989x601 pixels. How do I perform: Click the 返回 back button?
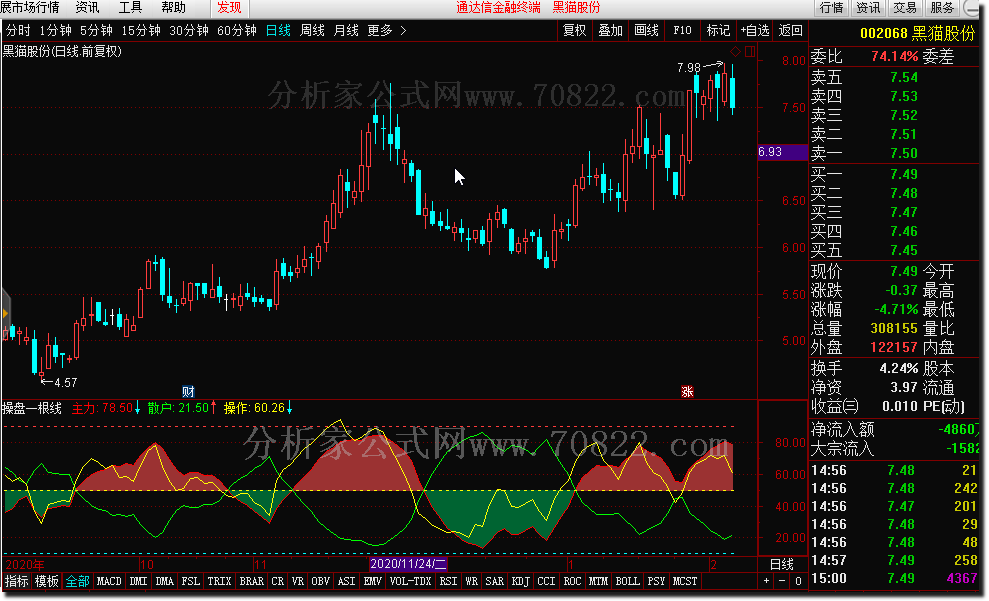click(x=790, y=30)
